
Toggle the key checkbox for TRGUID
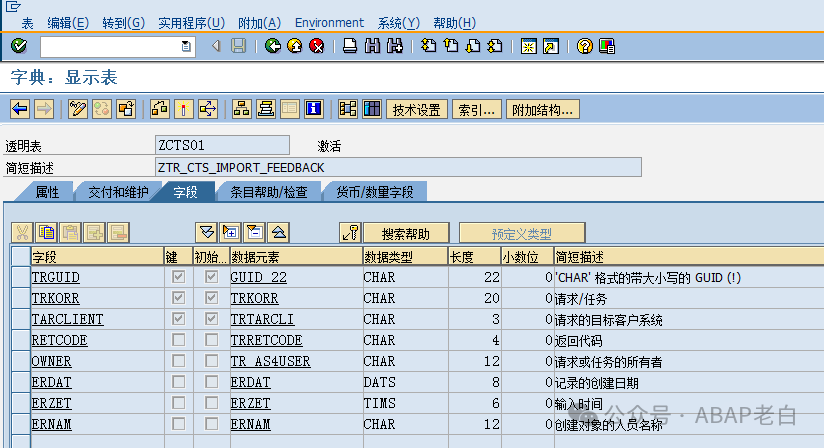[x=178, y=277]
